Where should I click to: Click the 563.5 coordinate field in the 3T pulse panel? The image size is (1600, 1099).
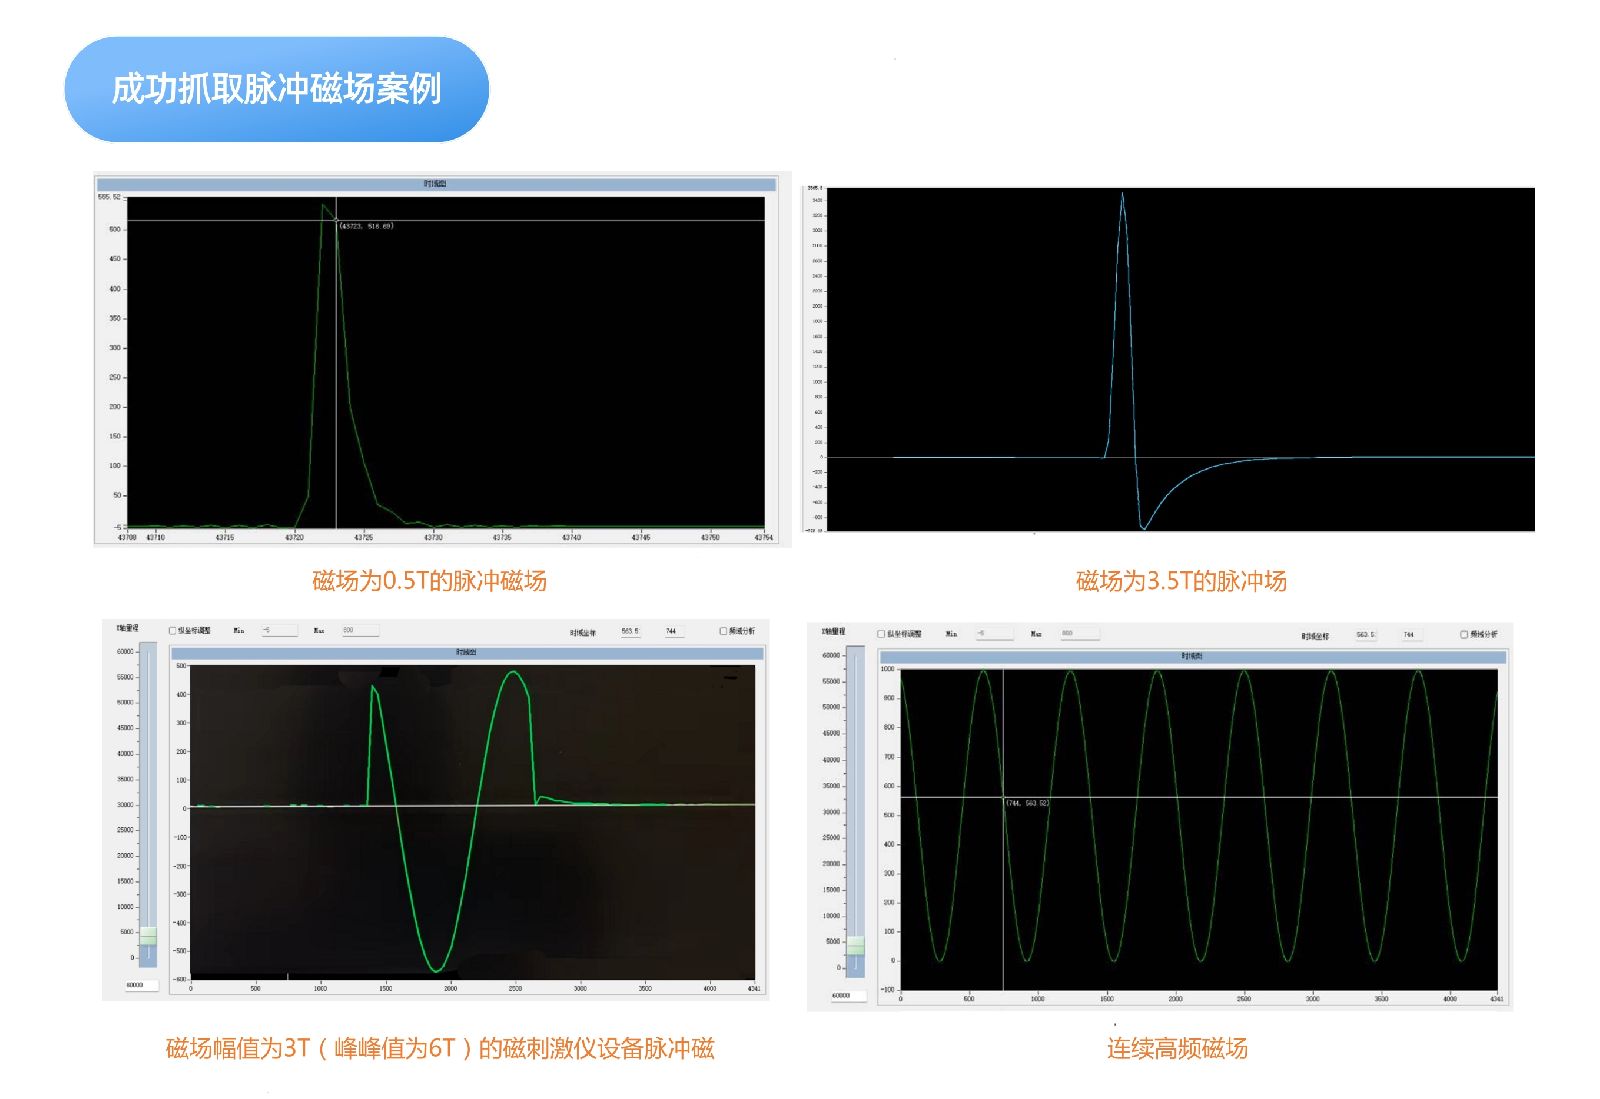tap(631, 632)
